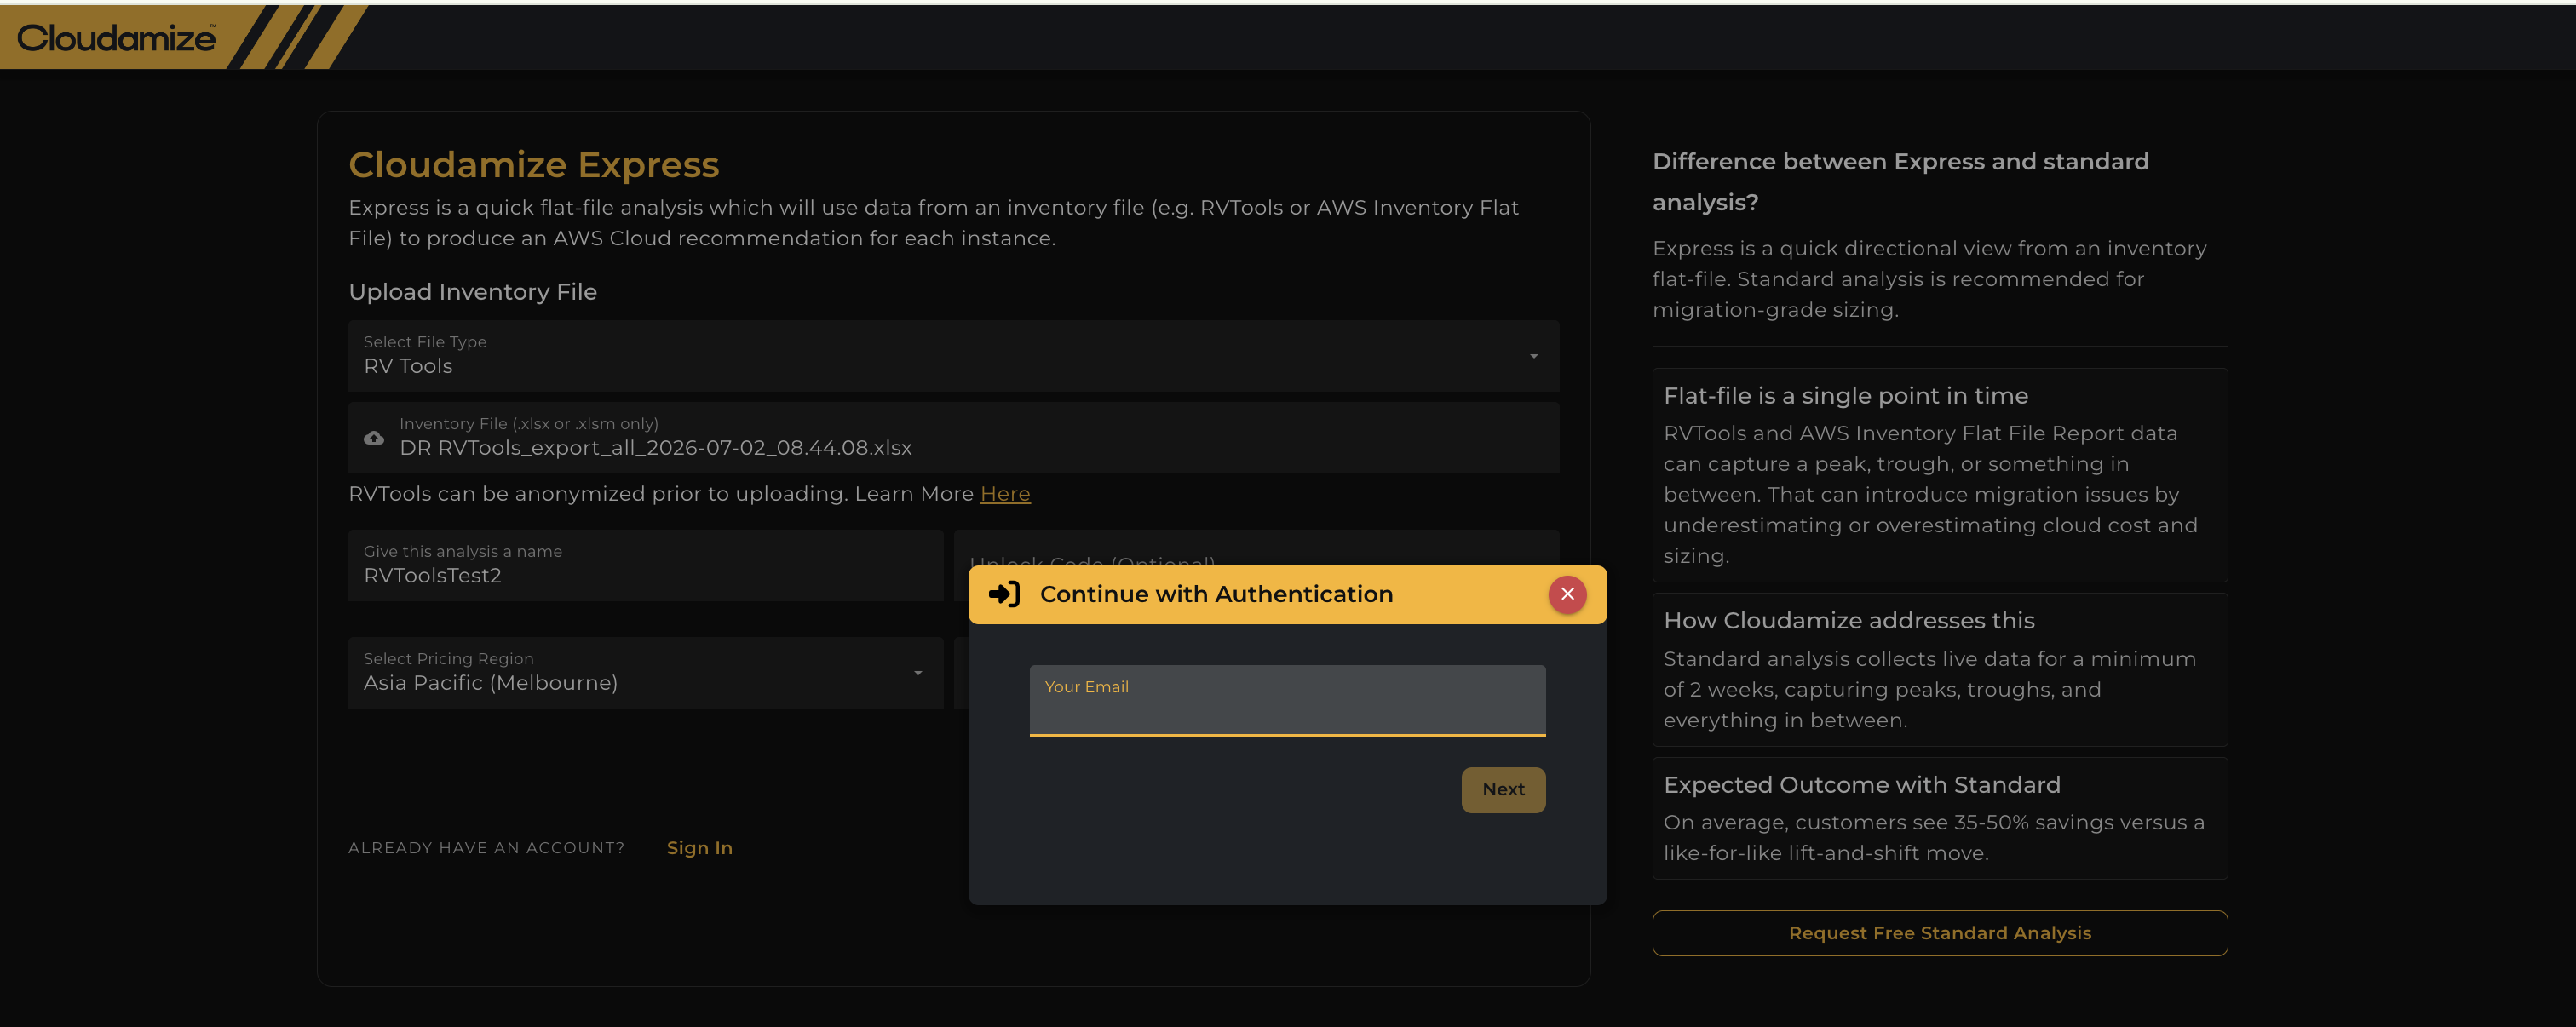Open the Sign In link
This screenshot has width=2576, height=1027.
tap(699, 848)
